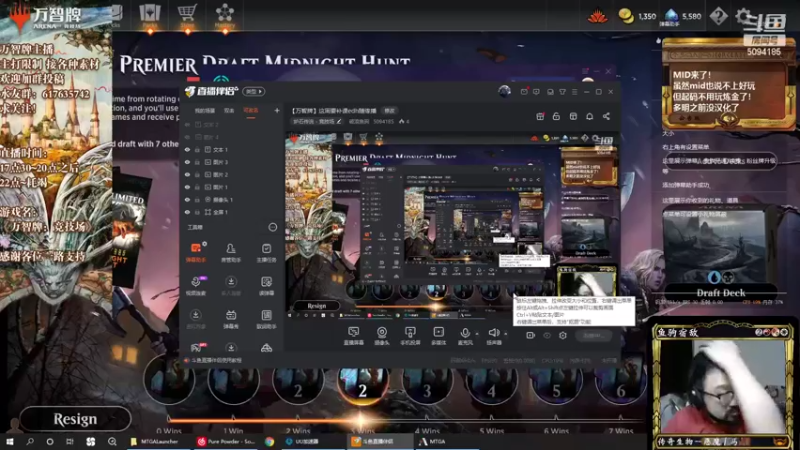
Task: Click the edit title button
Action: tap(389, 111)
